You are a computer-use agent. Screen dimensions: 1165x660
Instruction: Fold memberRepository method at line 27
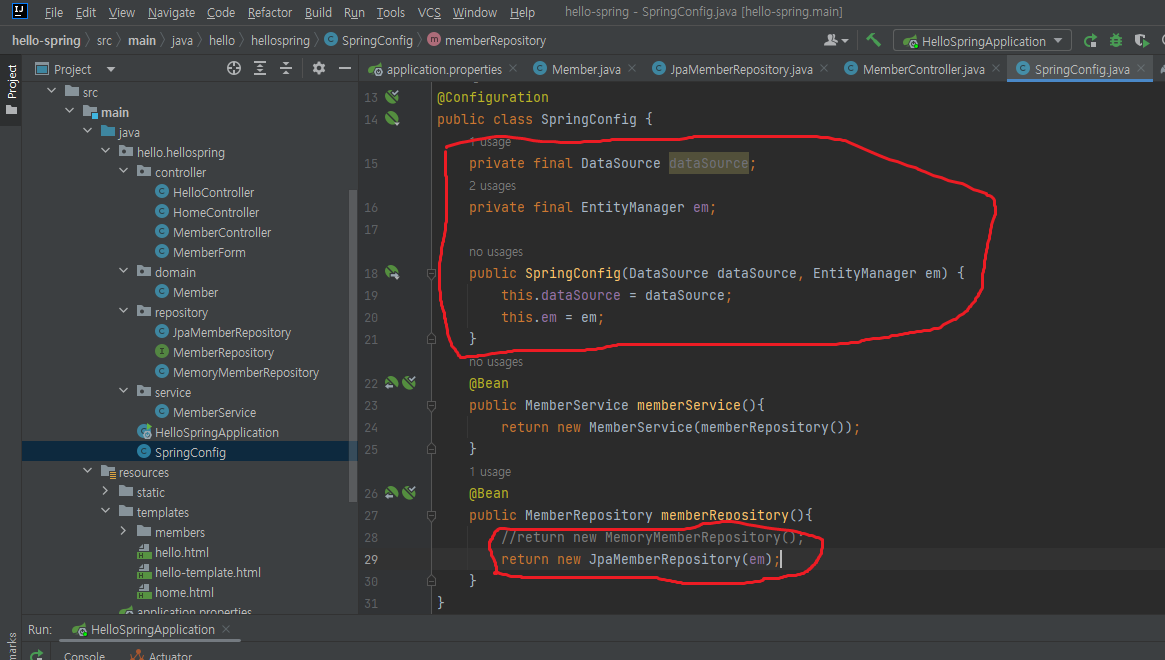click(431, 516)
